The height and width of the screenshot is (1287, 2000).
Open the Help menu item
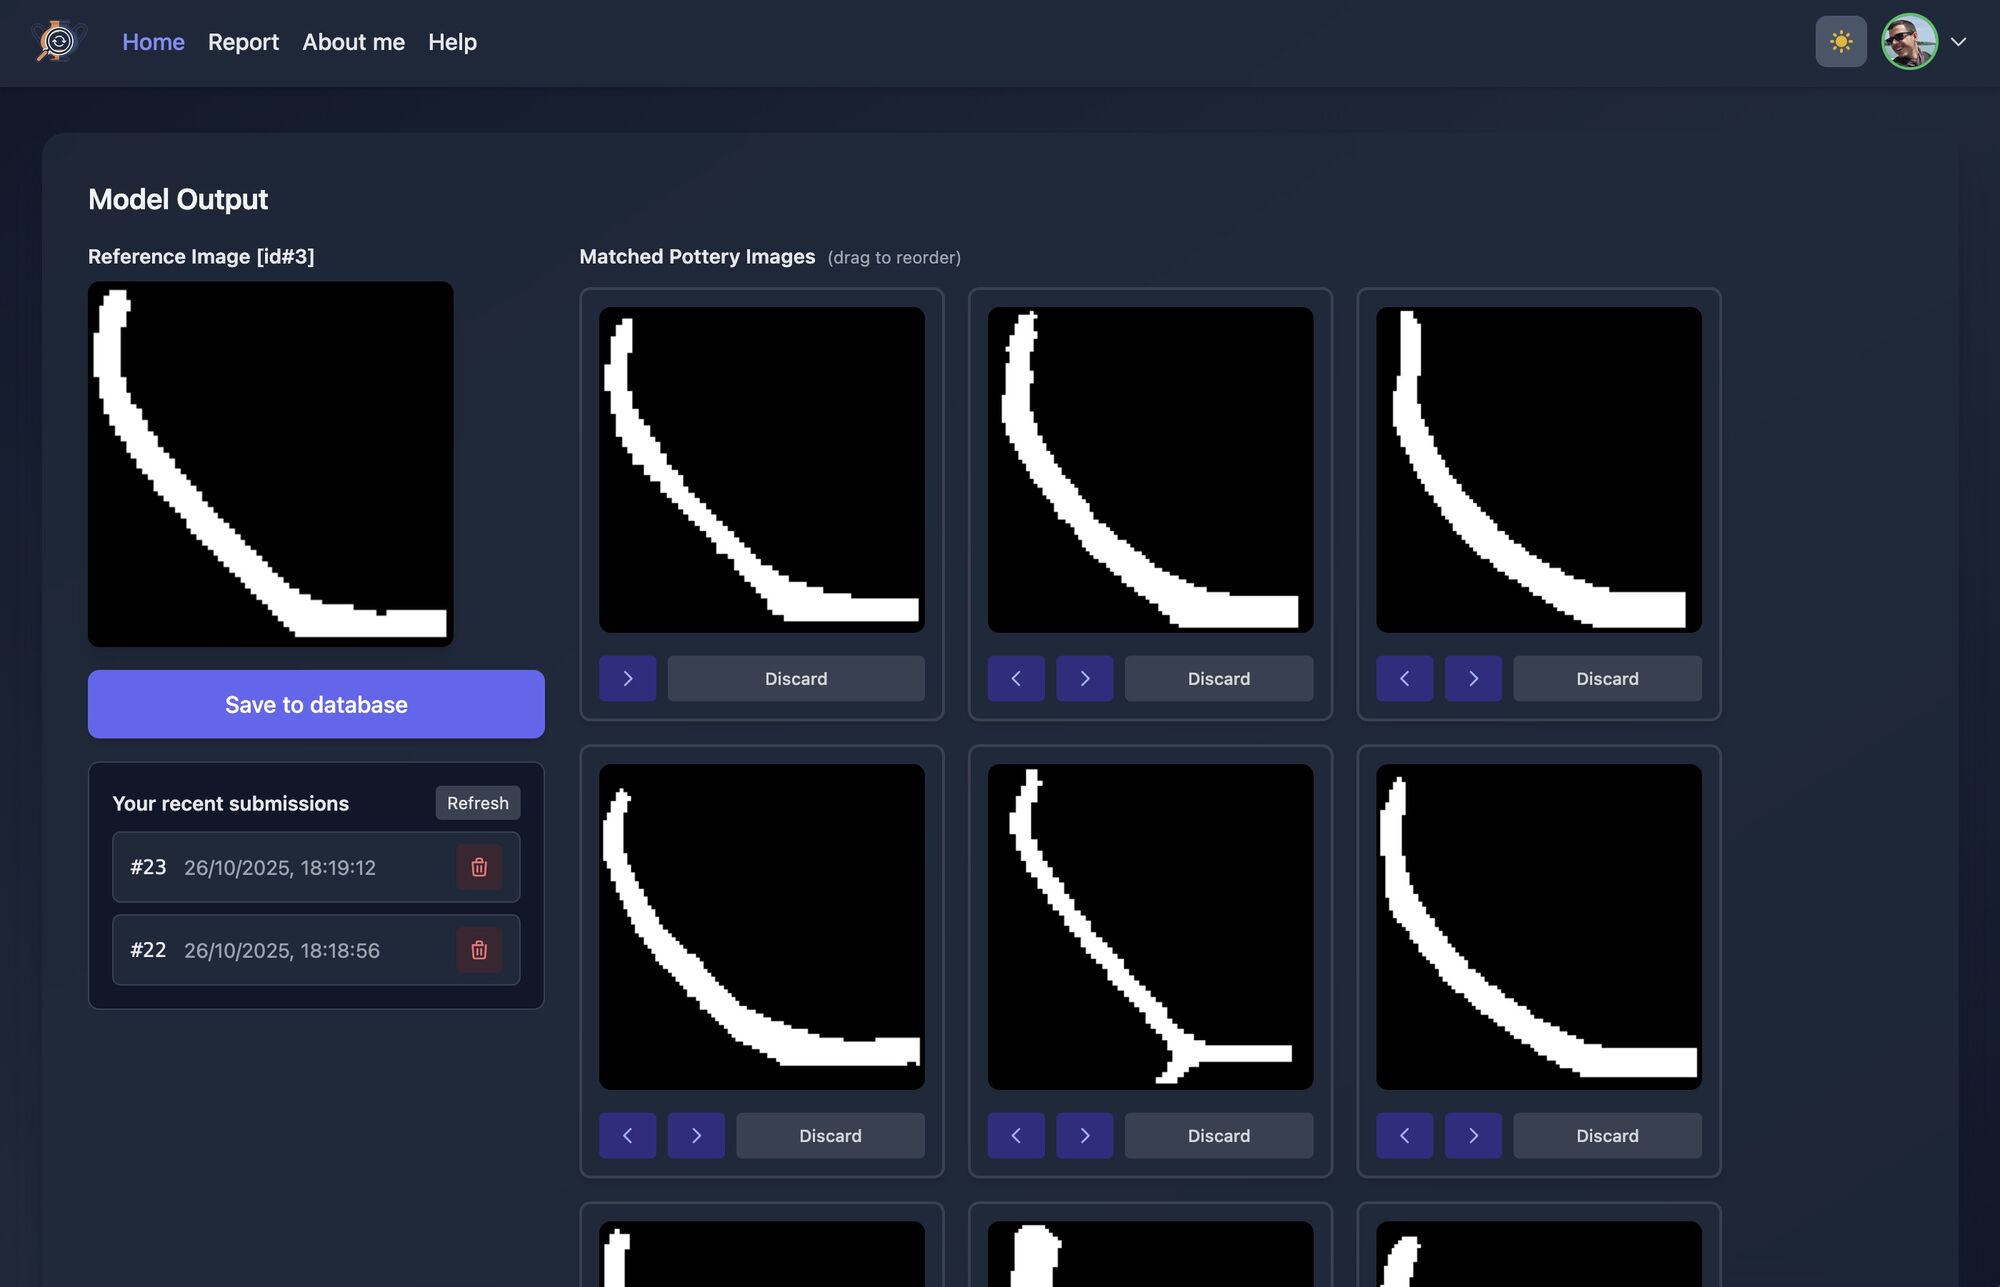[452, 42]
